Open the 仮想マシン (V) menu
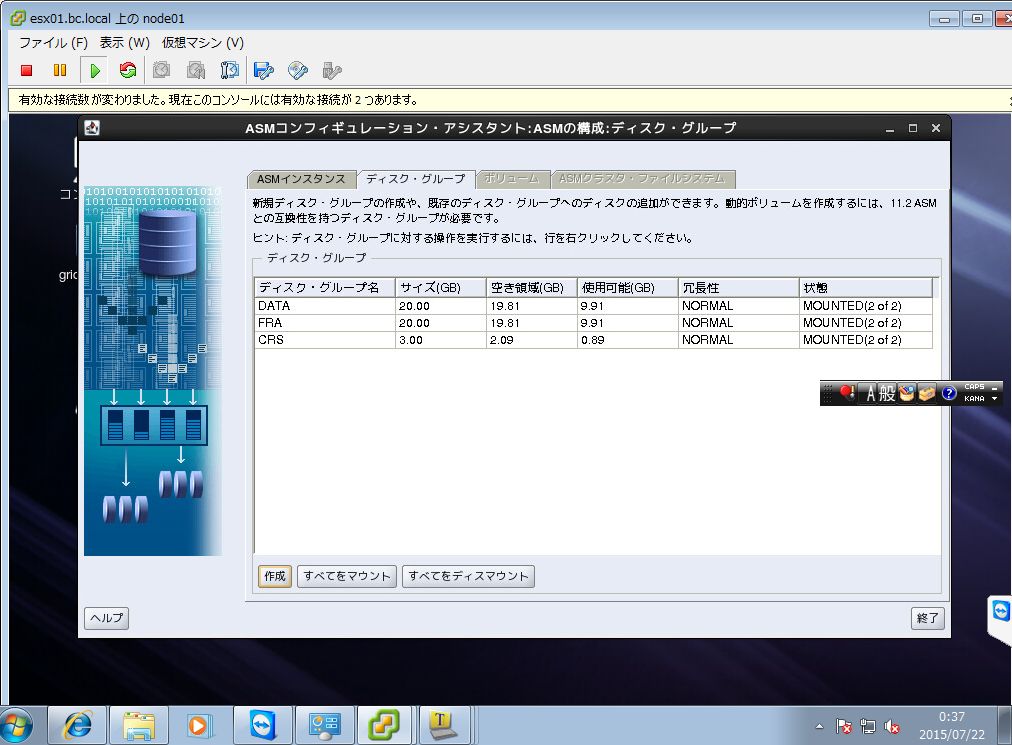The image size is (1012, 745). tap(203, 43)
